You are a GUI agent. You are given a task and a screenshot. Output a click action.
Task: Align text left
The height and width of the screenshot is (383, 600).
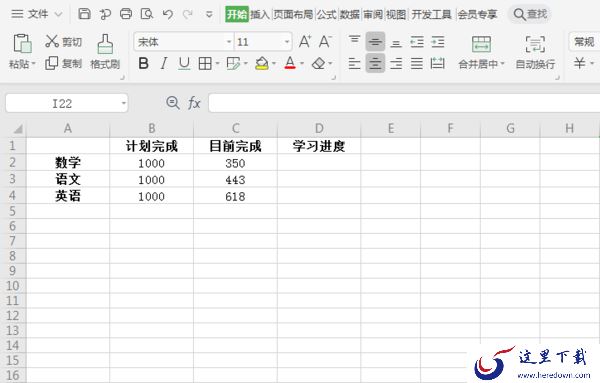point(354,63)
